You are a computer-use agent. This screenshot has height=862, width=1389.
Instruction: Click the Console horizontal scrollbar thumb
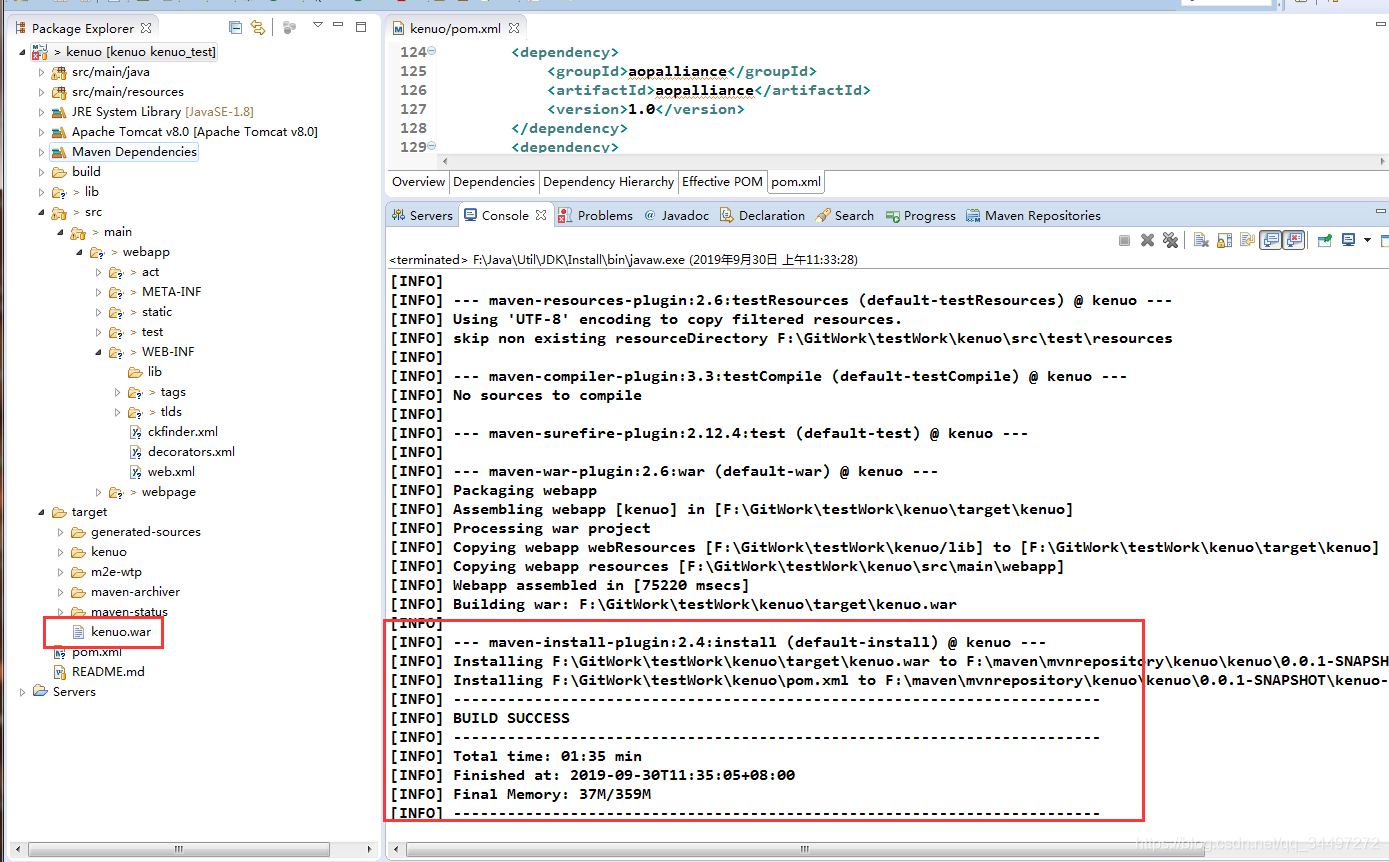coord(807,850)
